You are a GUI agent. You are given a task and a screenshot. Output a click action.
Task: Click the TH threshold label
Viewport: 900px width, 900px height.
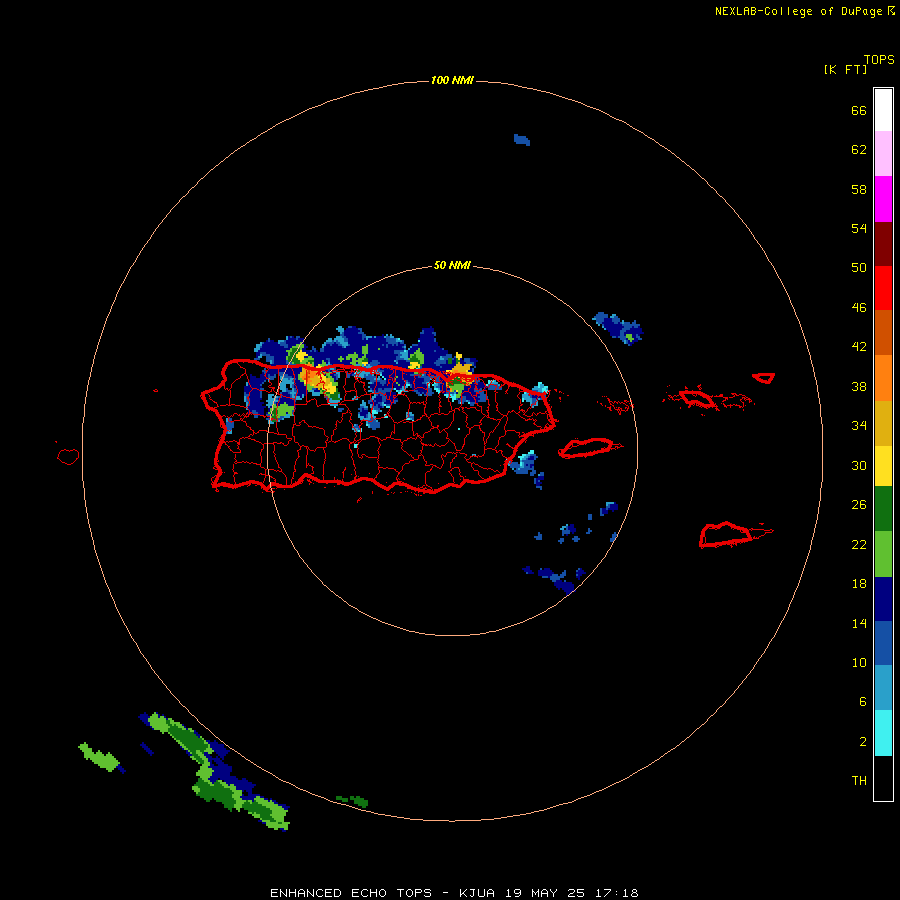859,780
